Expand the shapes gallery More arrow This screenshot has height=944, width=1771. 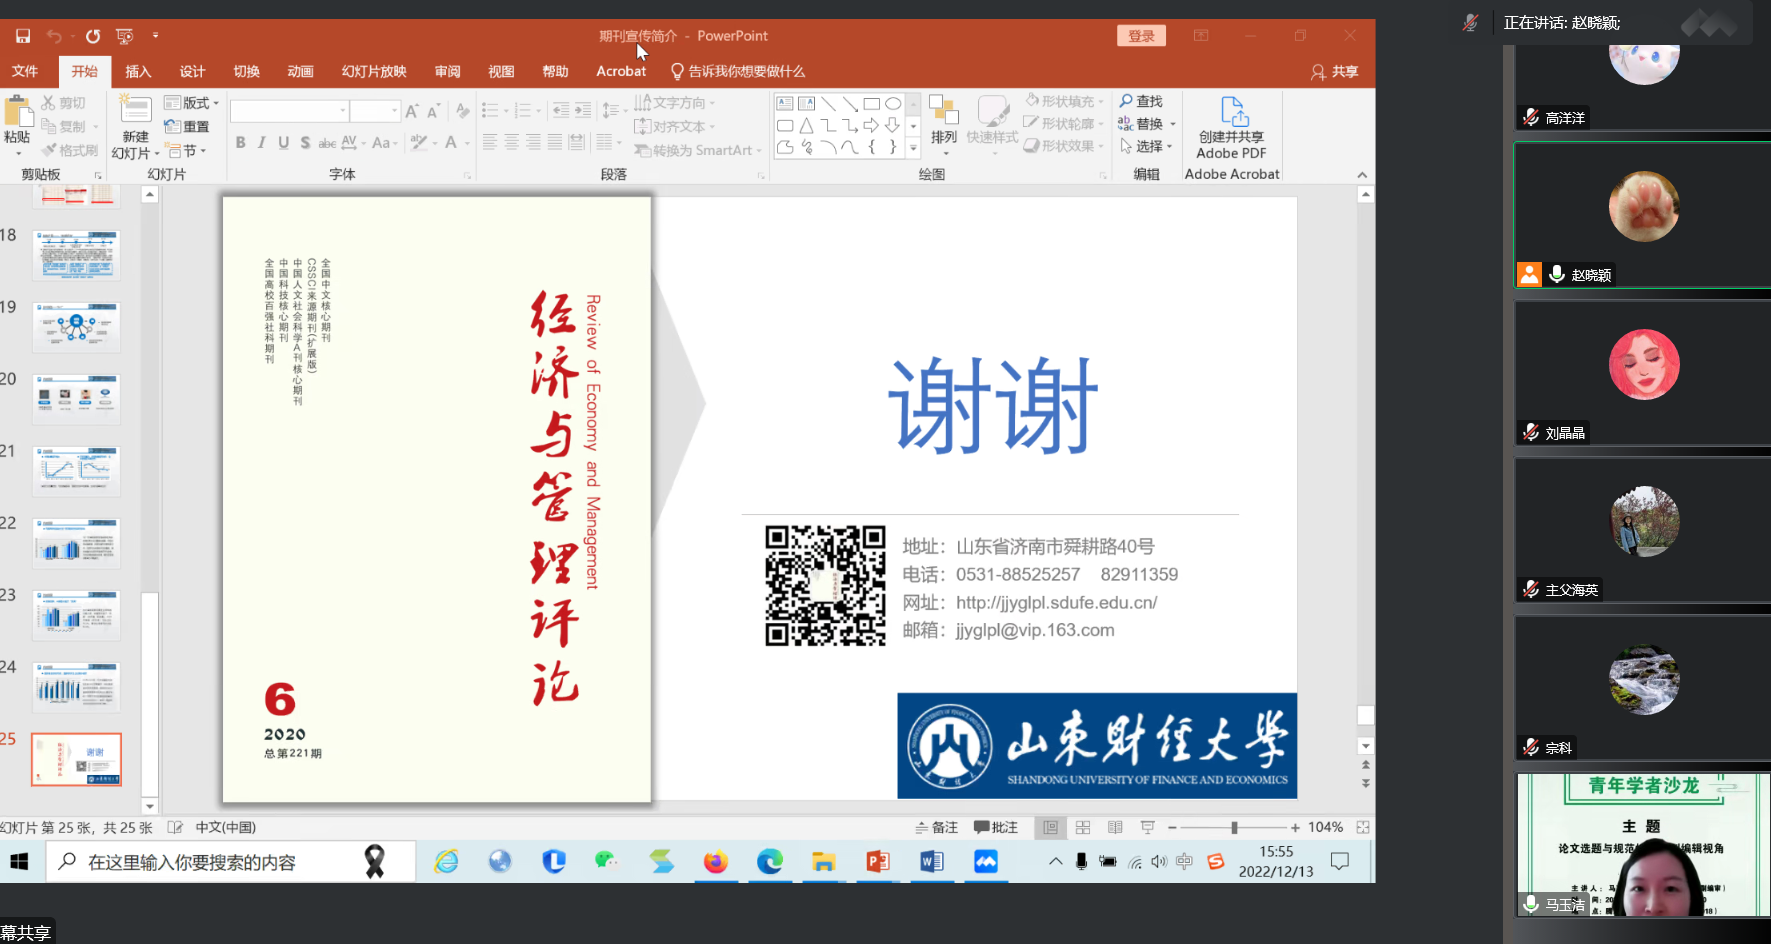(913, 148)
